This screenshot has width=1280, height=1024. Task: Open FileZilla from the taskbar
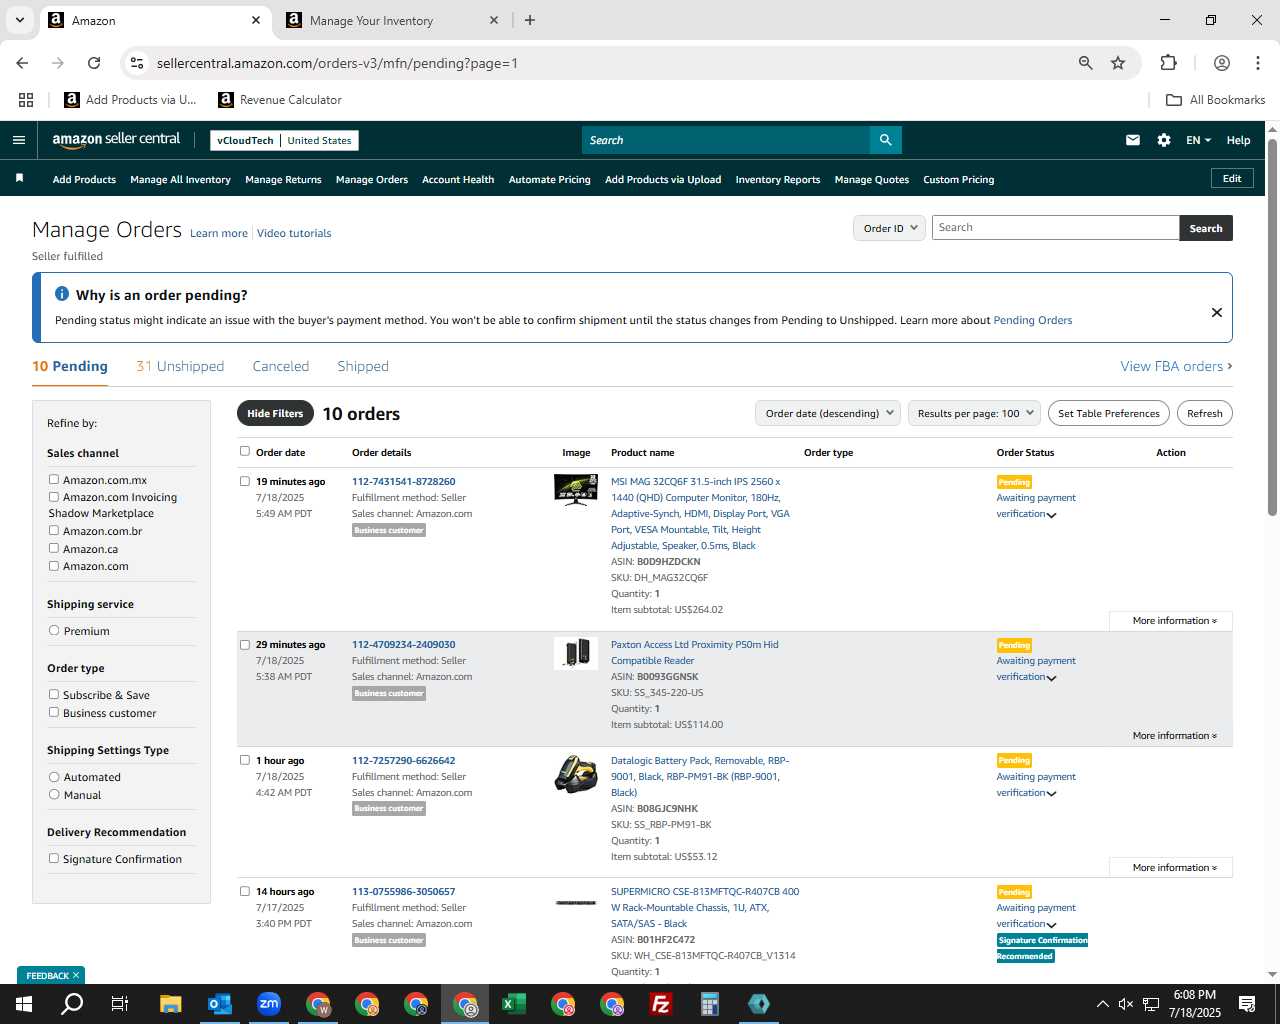[661, 1004]
